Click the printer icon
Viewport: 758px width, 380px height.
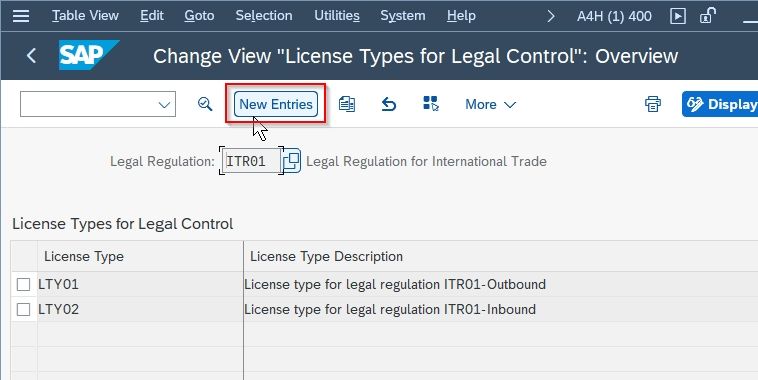tap(653, 104)
